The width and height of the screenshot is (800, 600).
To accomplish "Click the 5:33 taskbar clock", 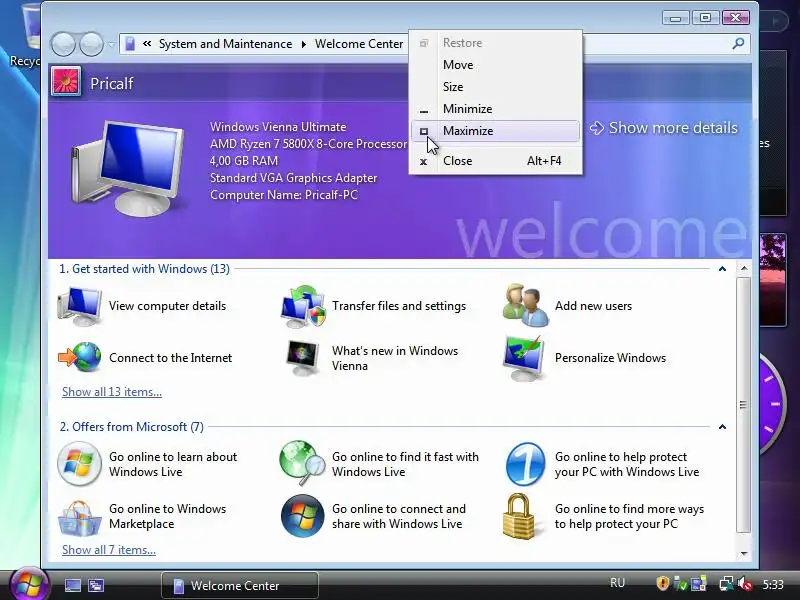I will pos(773,584).
